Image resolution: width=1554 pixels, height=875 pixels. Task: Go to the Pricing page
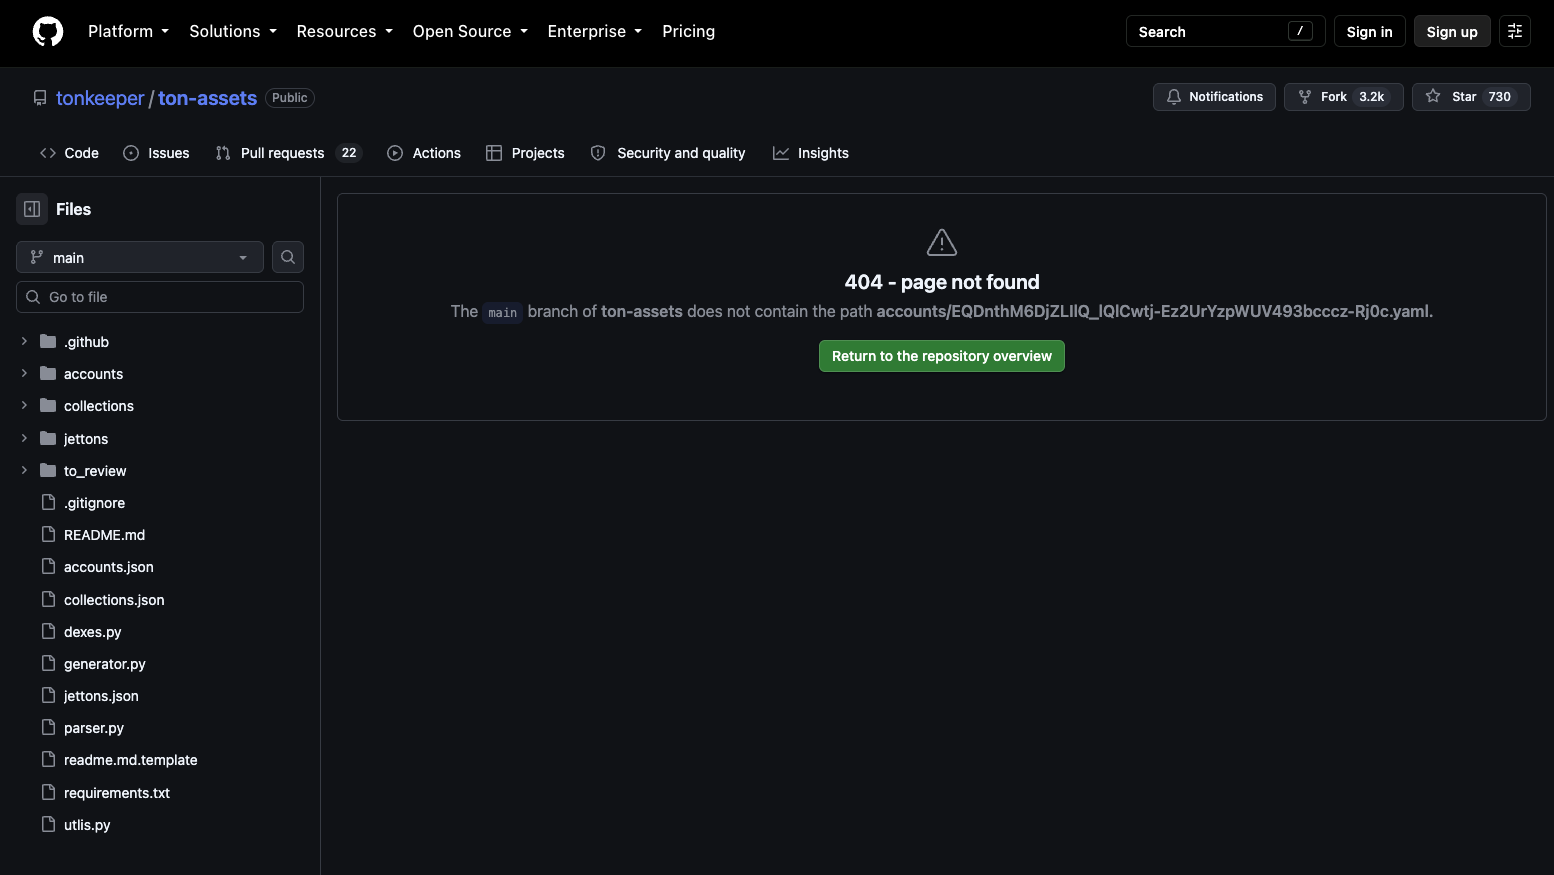coord(688,31)
